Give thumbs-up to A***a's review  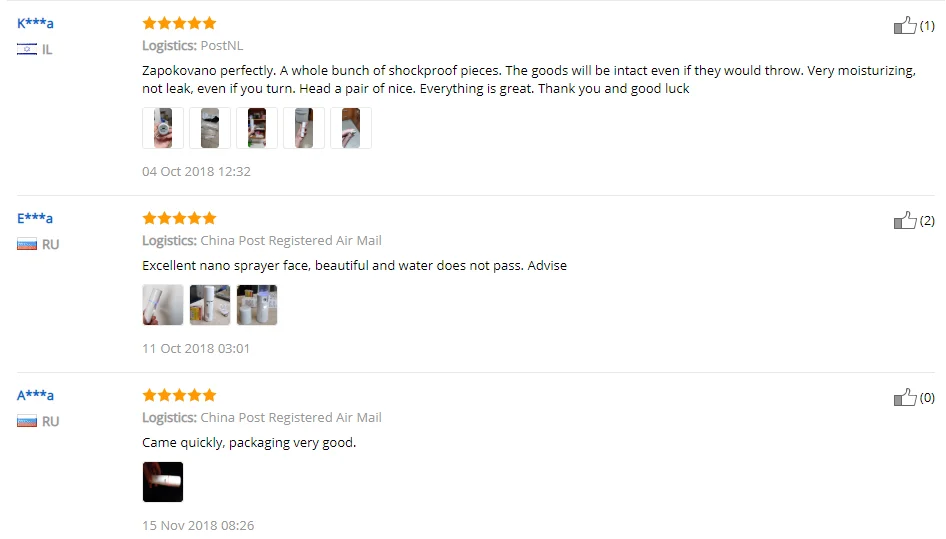point(904,397)
